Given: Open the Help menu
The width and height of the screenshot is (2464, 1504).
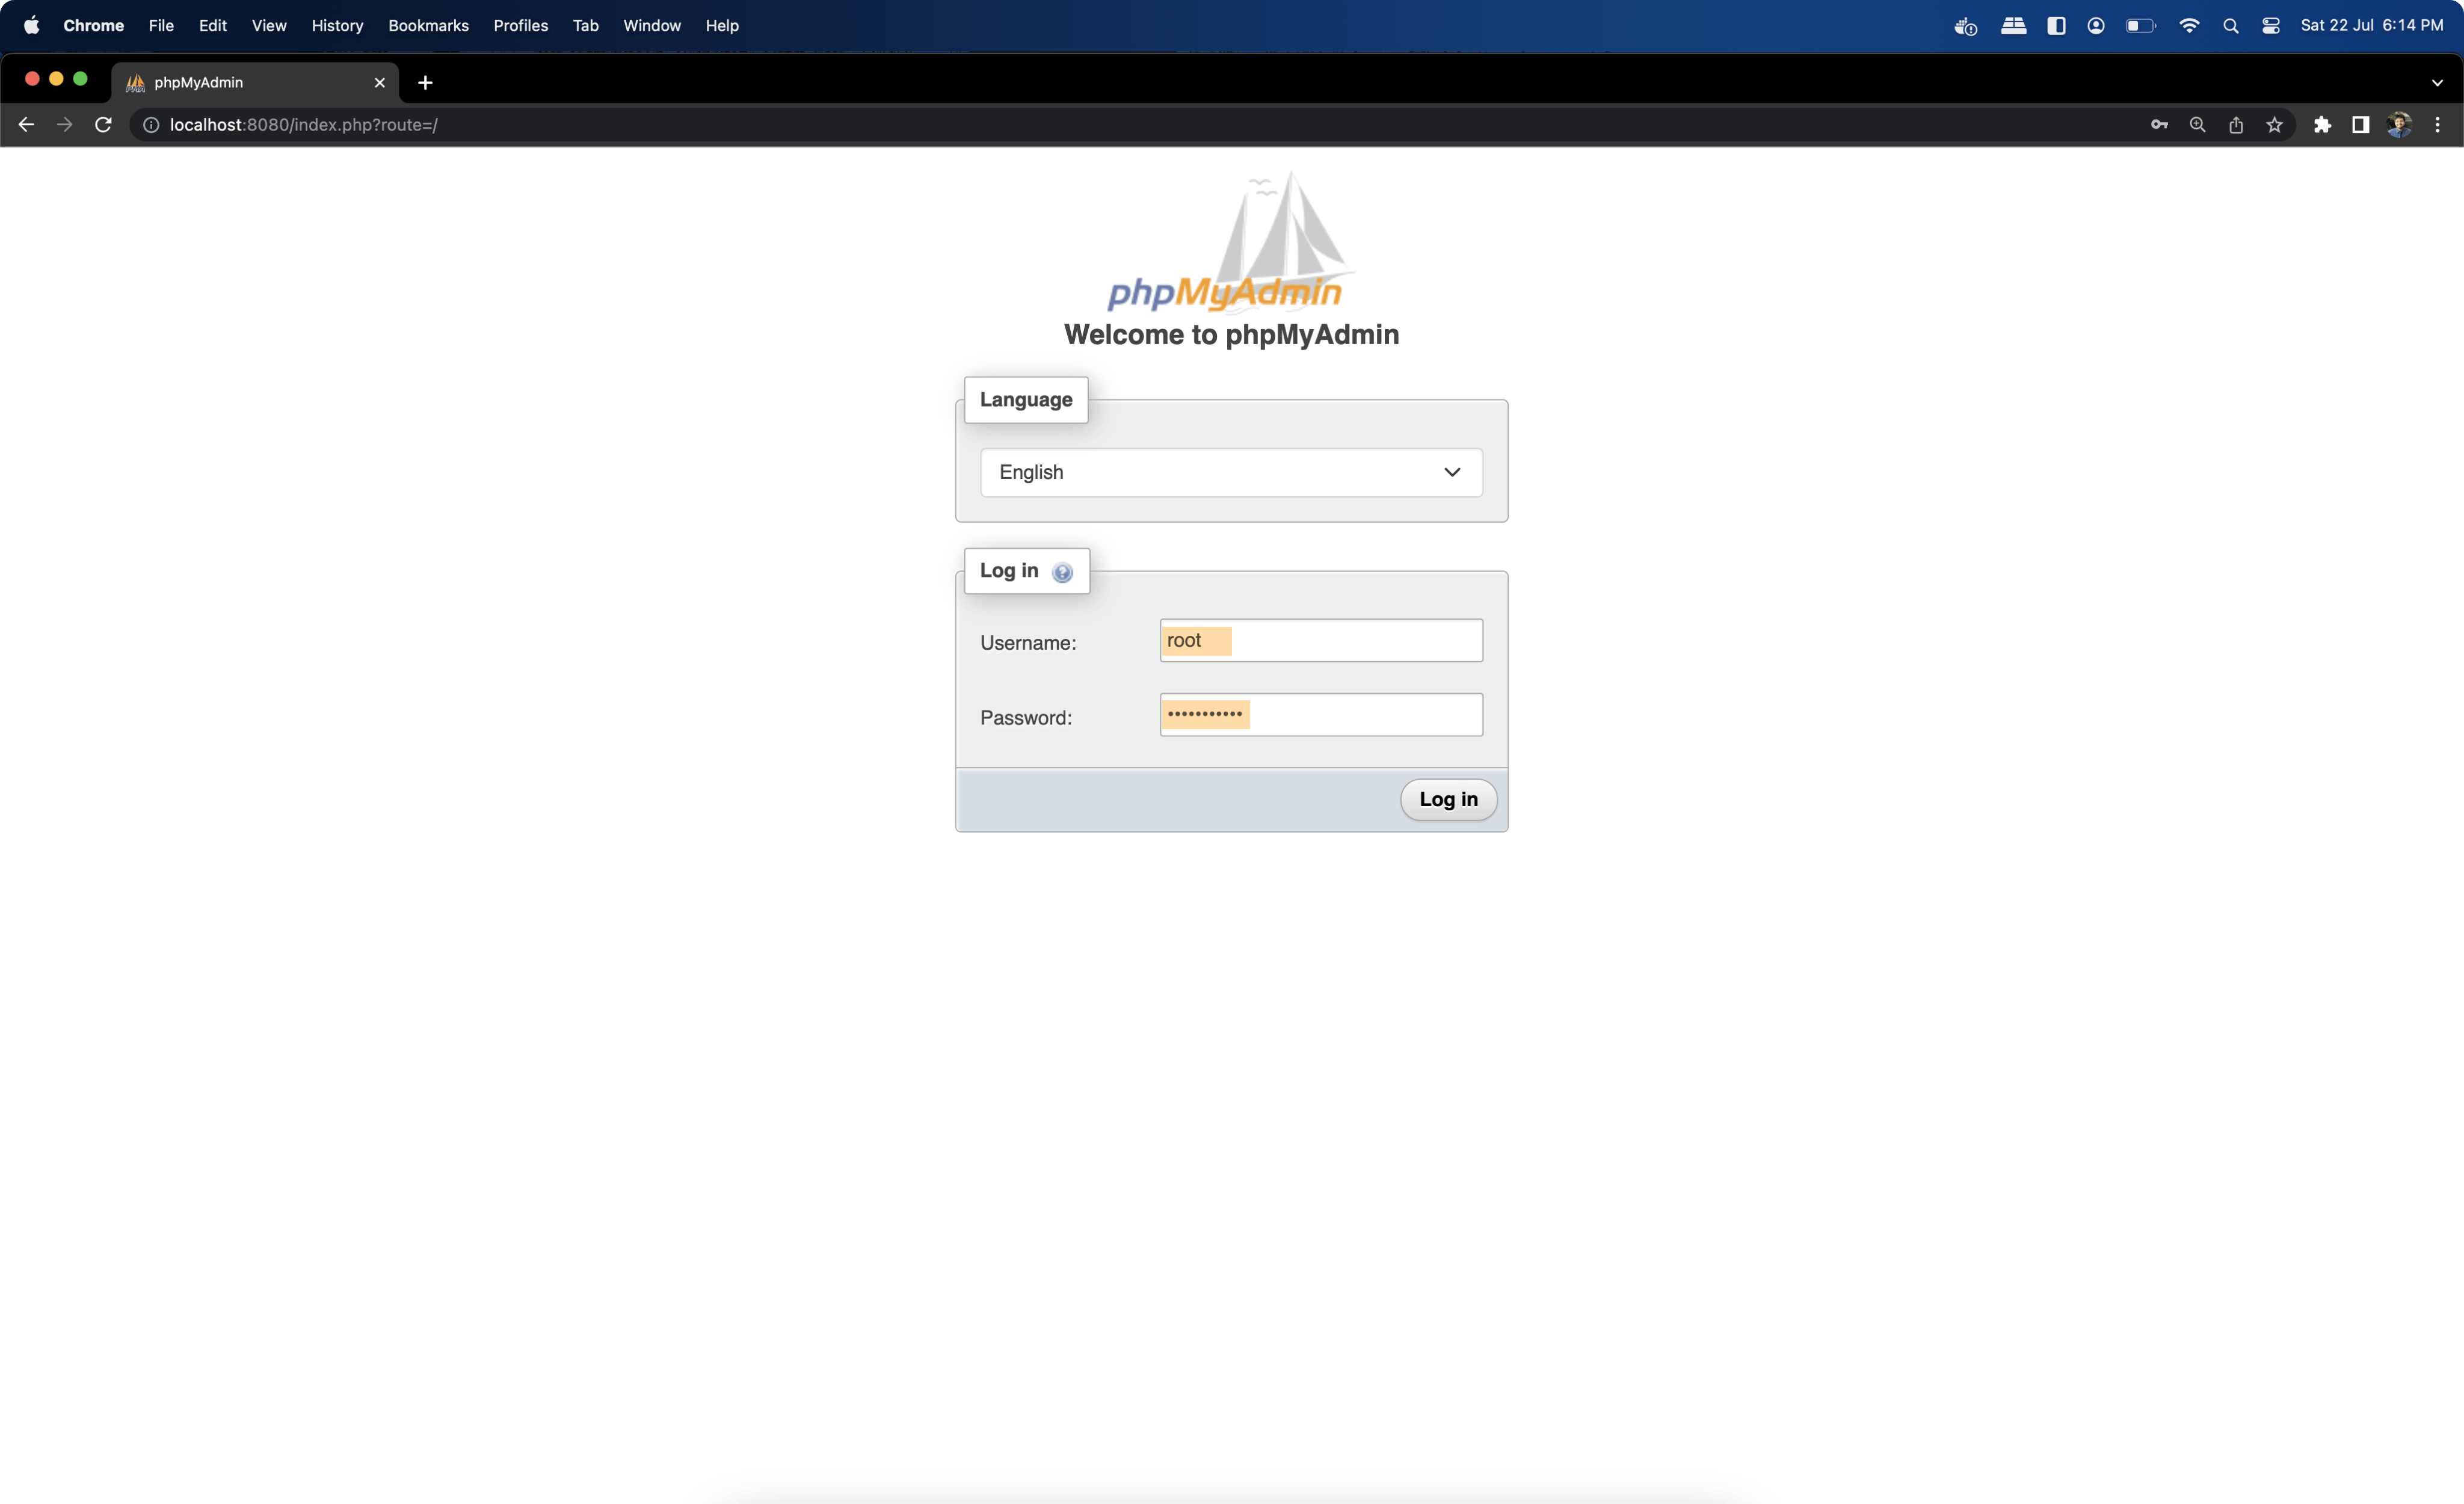Looking at the screenshot, I should tap(722, 25).
